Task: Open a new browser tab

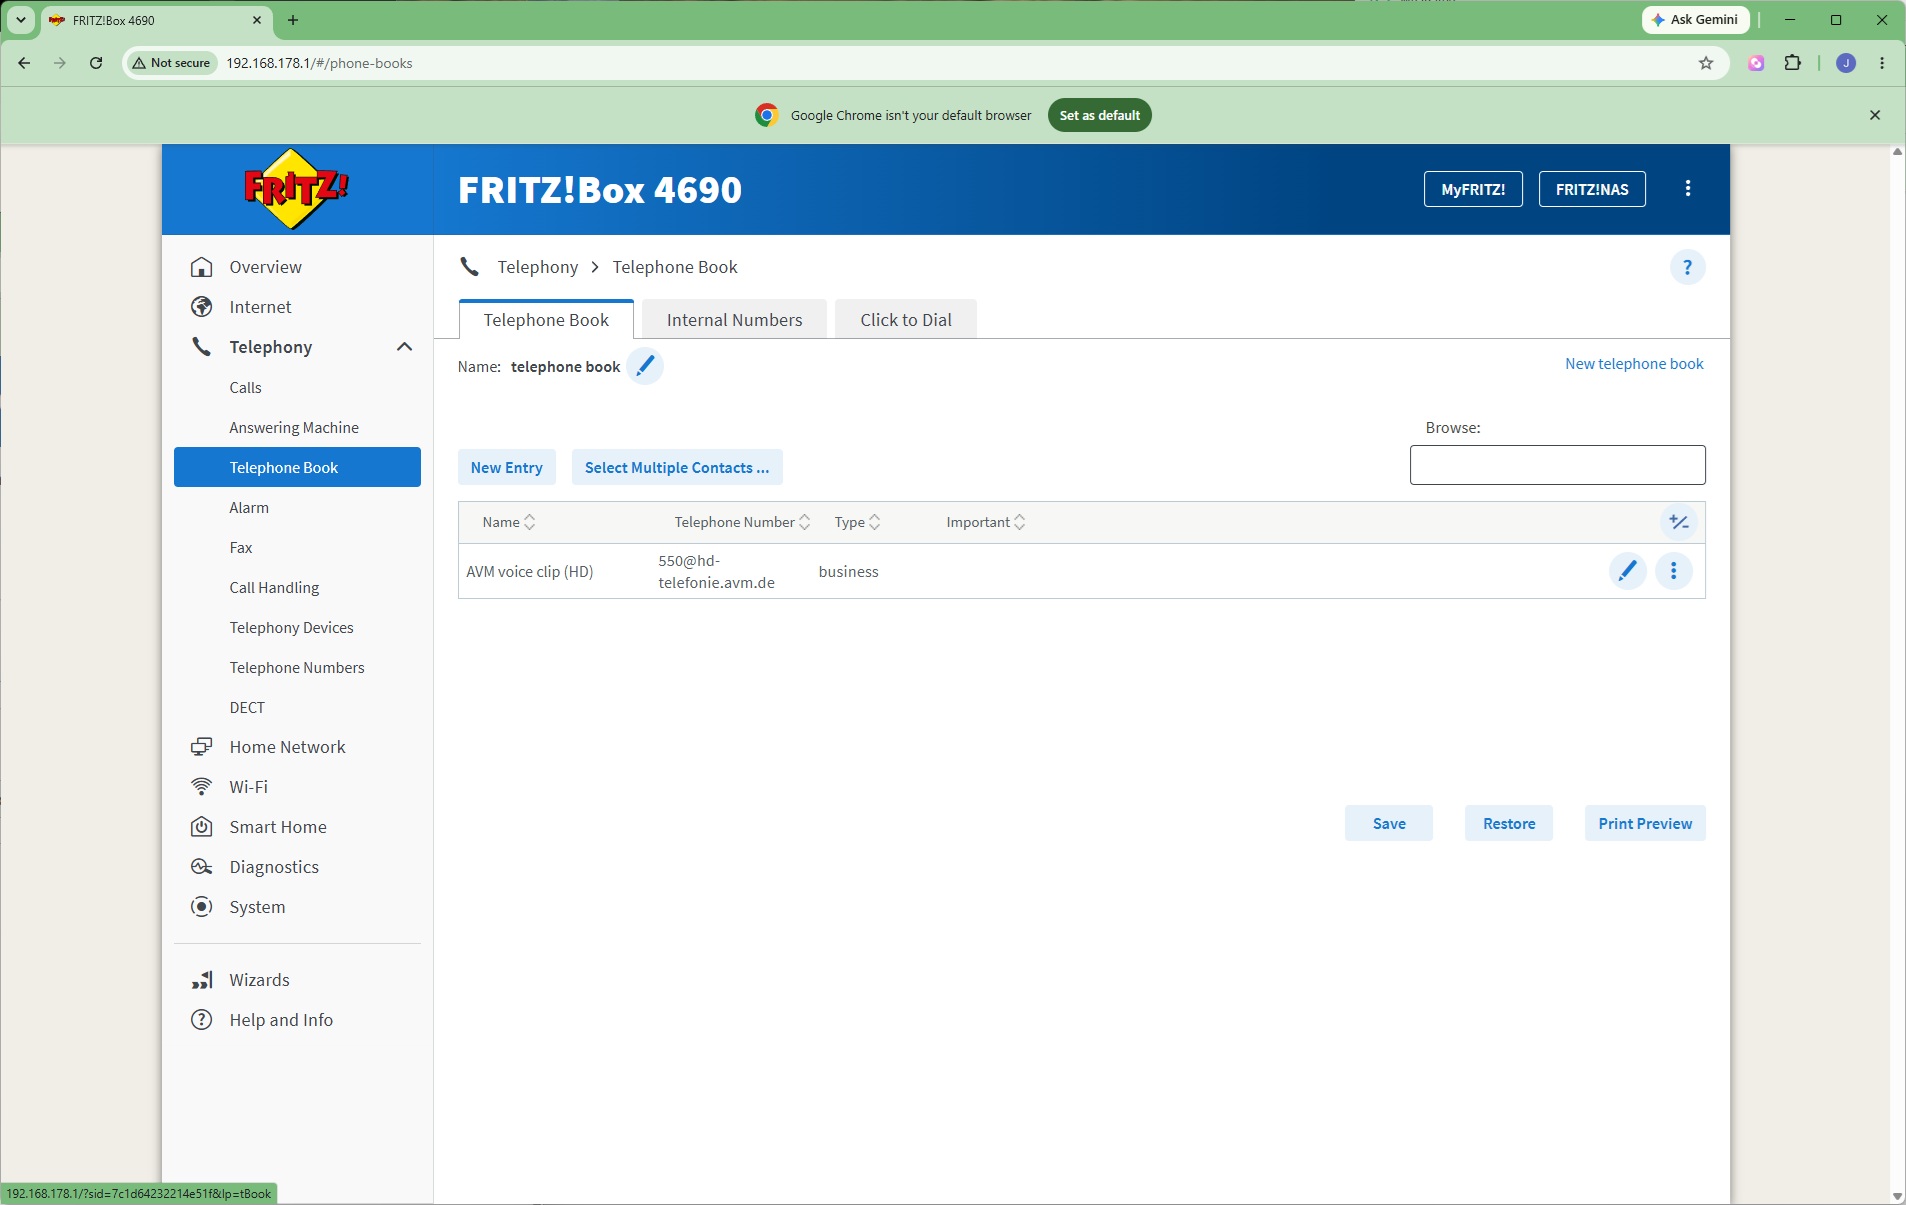Action: (293, 20)
